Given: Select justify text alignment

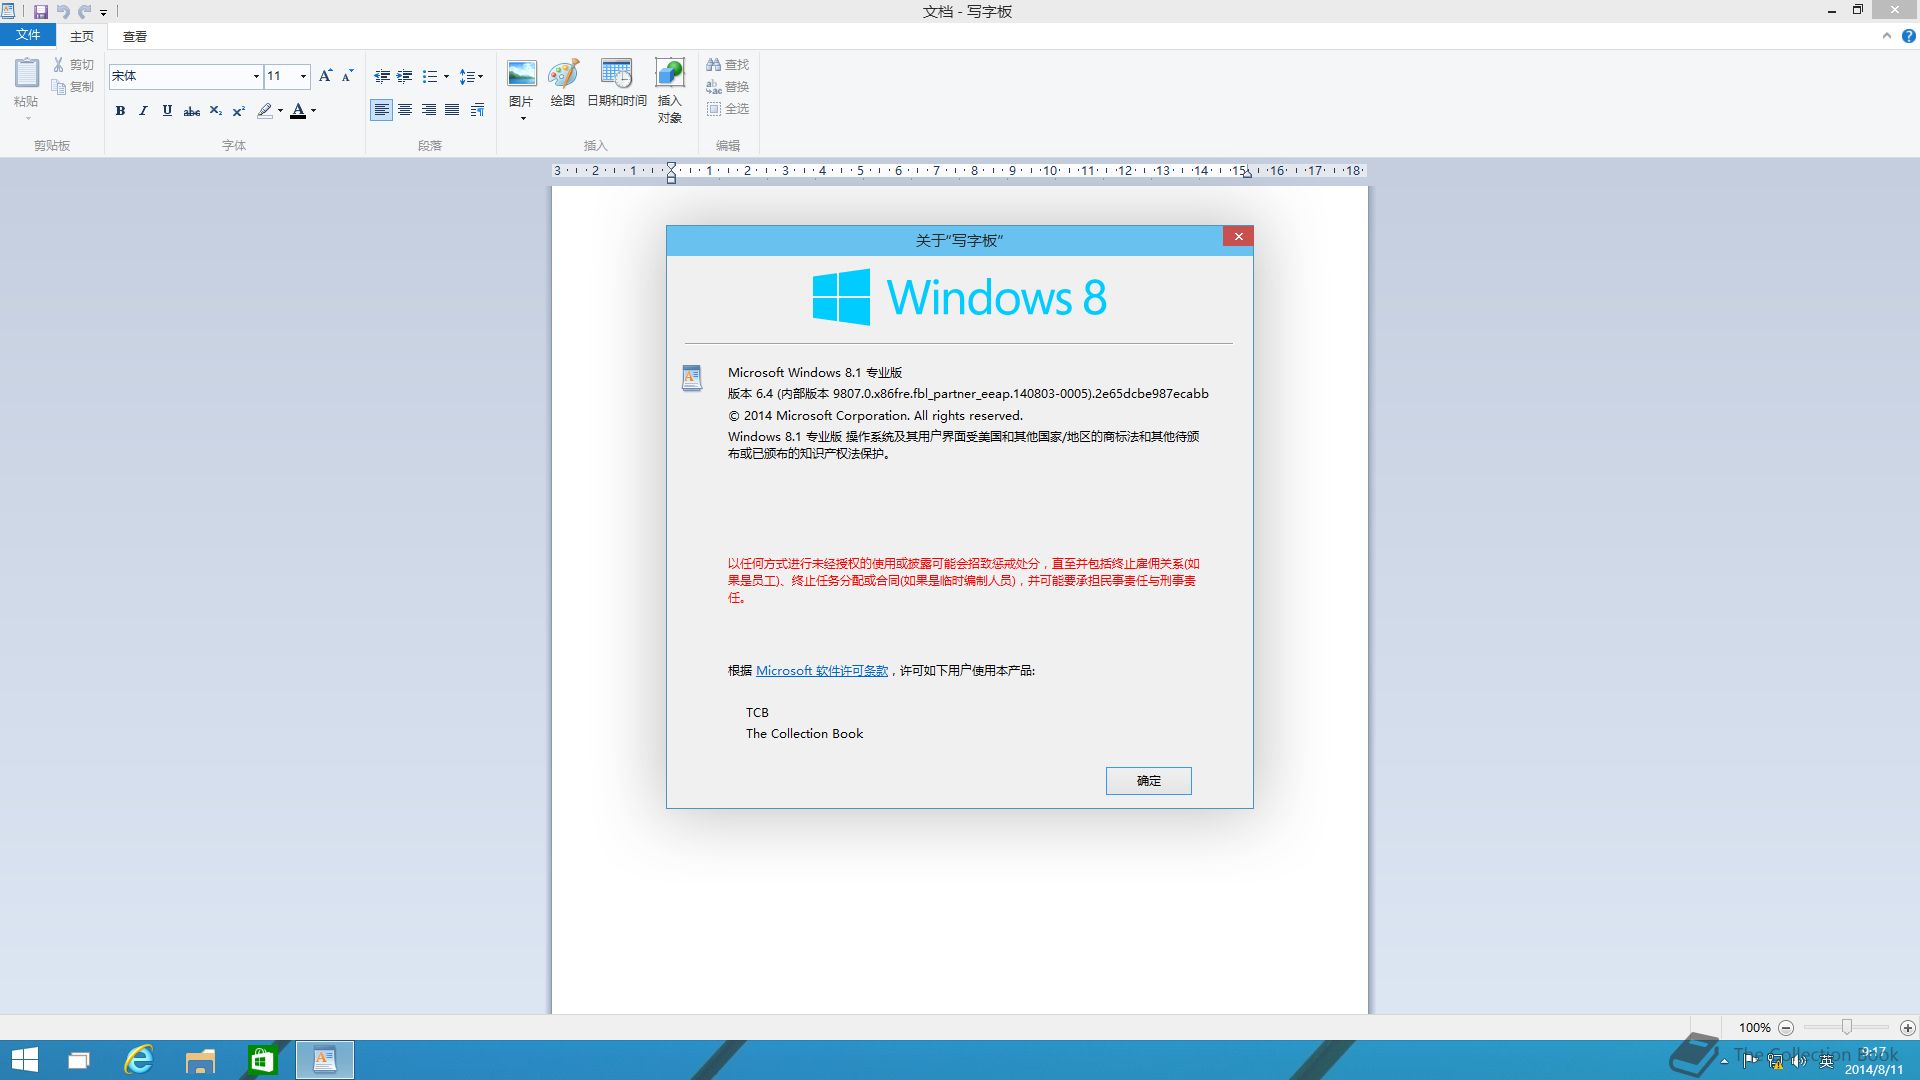Looking at the screenshot, I should [452, 110].
